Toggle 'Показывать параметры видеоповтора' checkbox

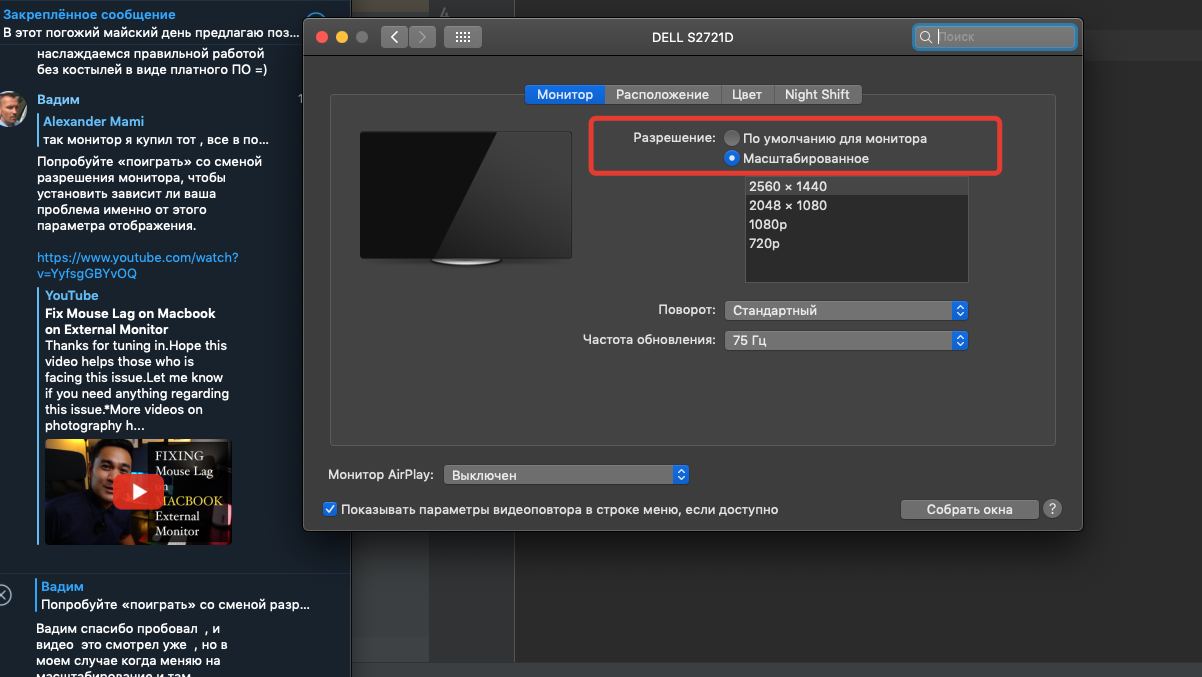[330, 509]
